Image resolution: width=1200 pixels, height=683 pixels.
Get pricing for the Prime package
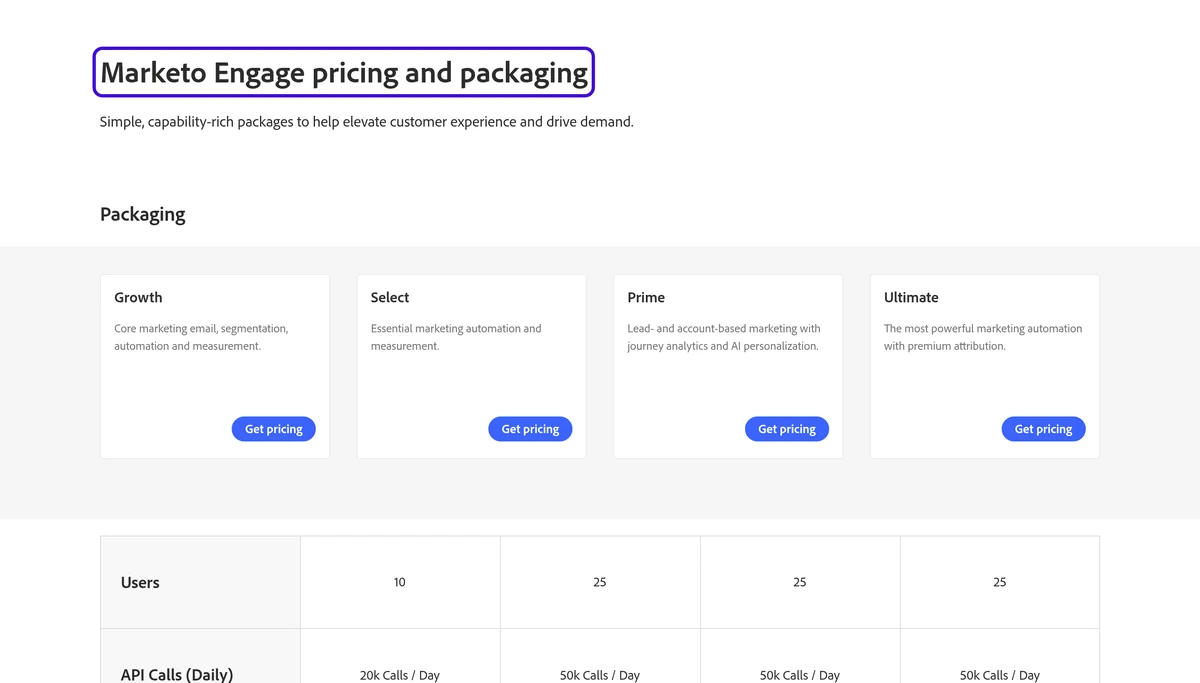click(x=787, y=429)
